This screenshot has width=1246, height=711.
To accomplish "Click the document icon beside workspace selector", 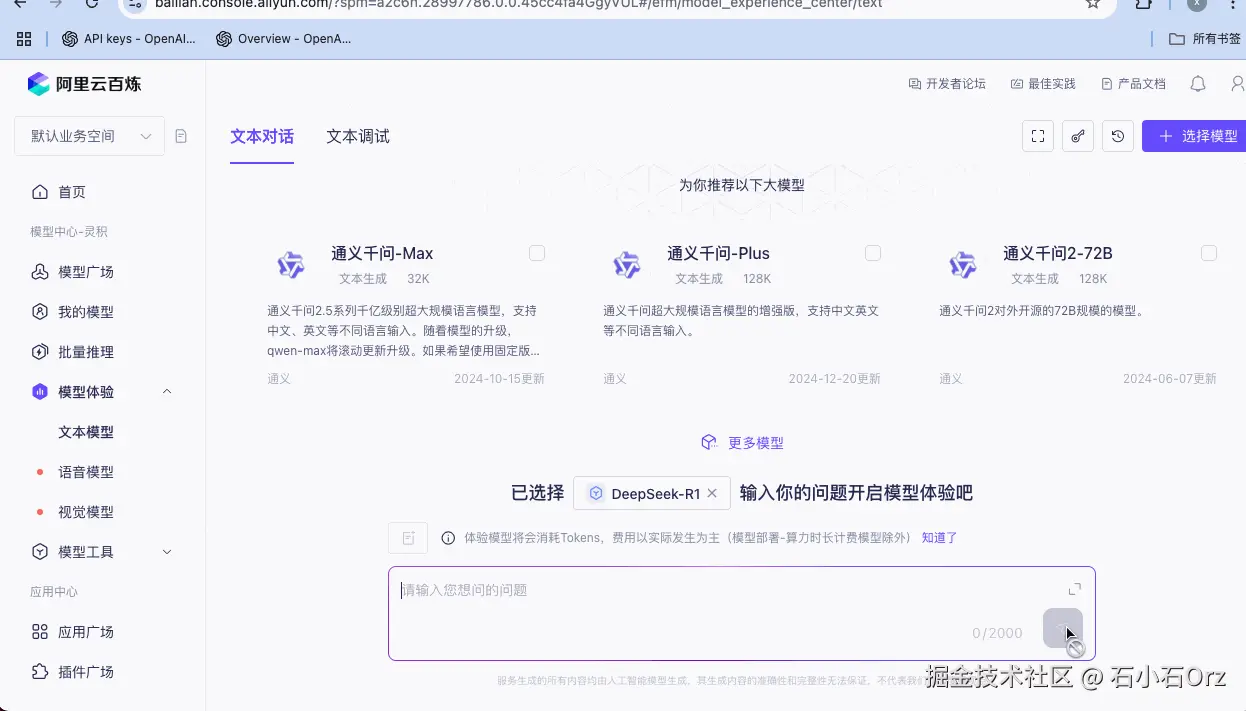I will (x=181, y=136).
